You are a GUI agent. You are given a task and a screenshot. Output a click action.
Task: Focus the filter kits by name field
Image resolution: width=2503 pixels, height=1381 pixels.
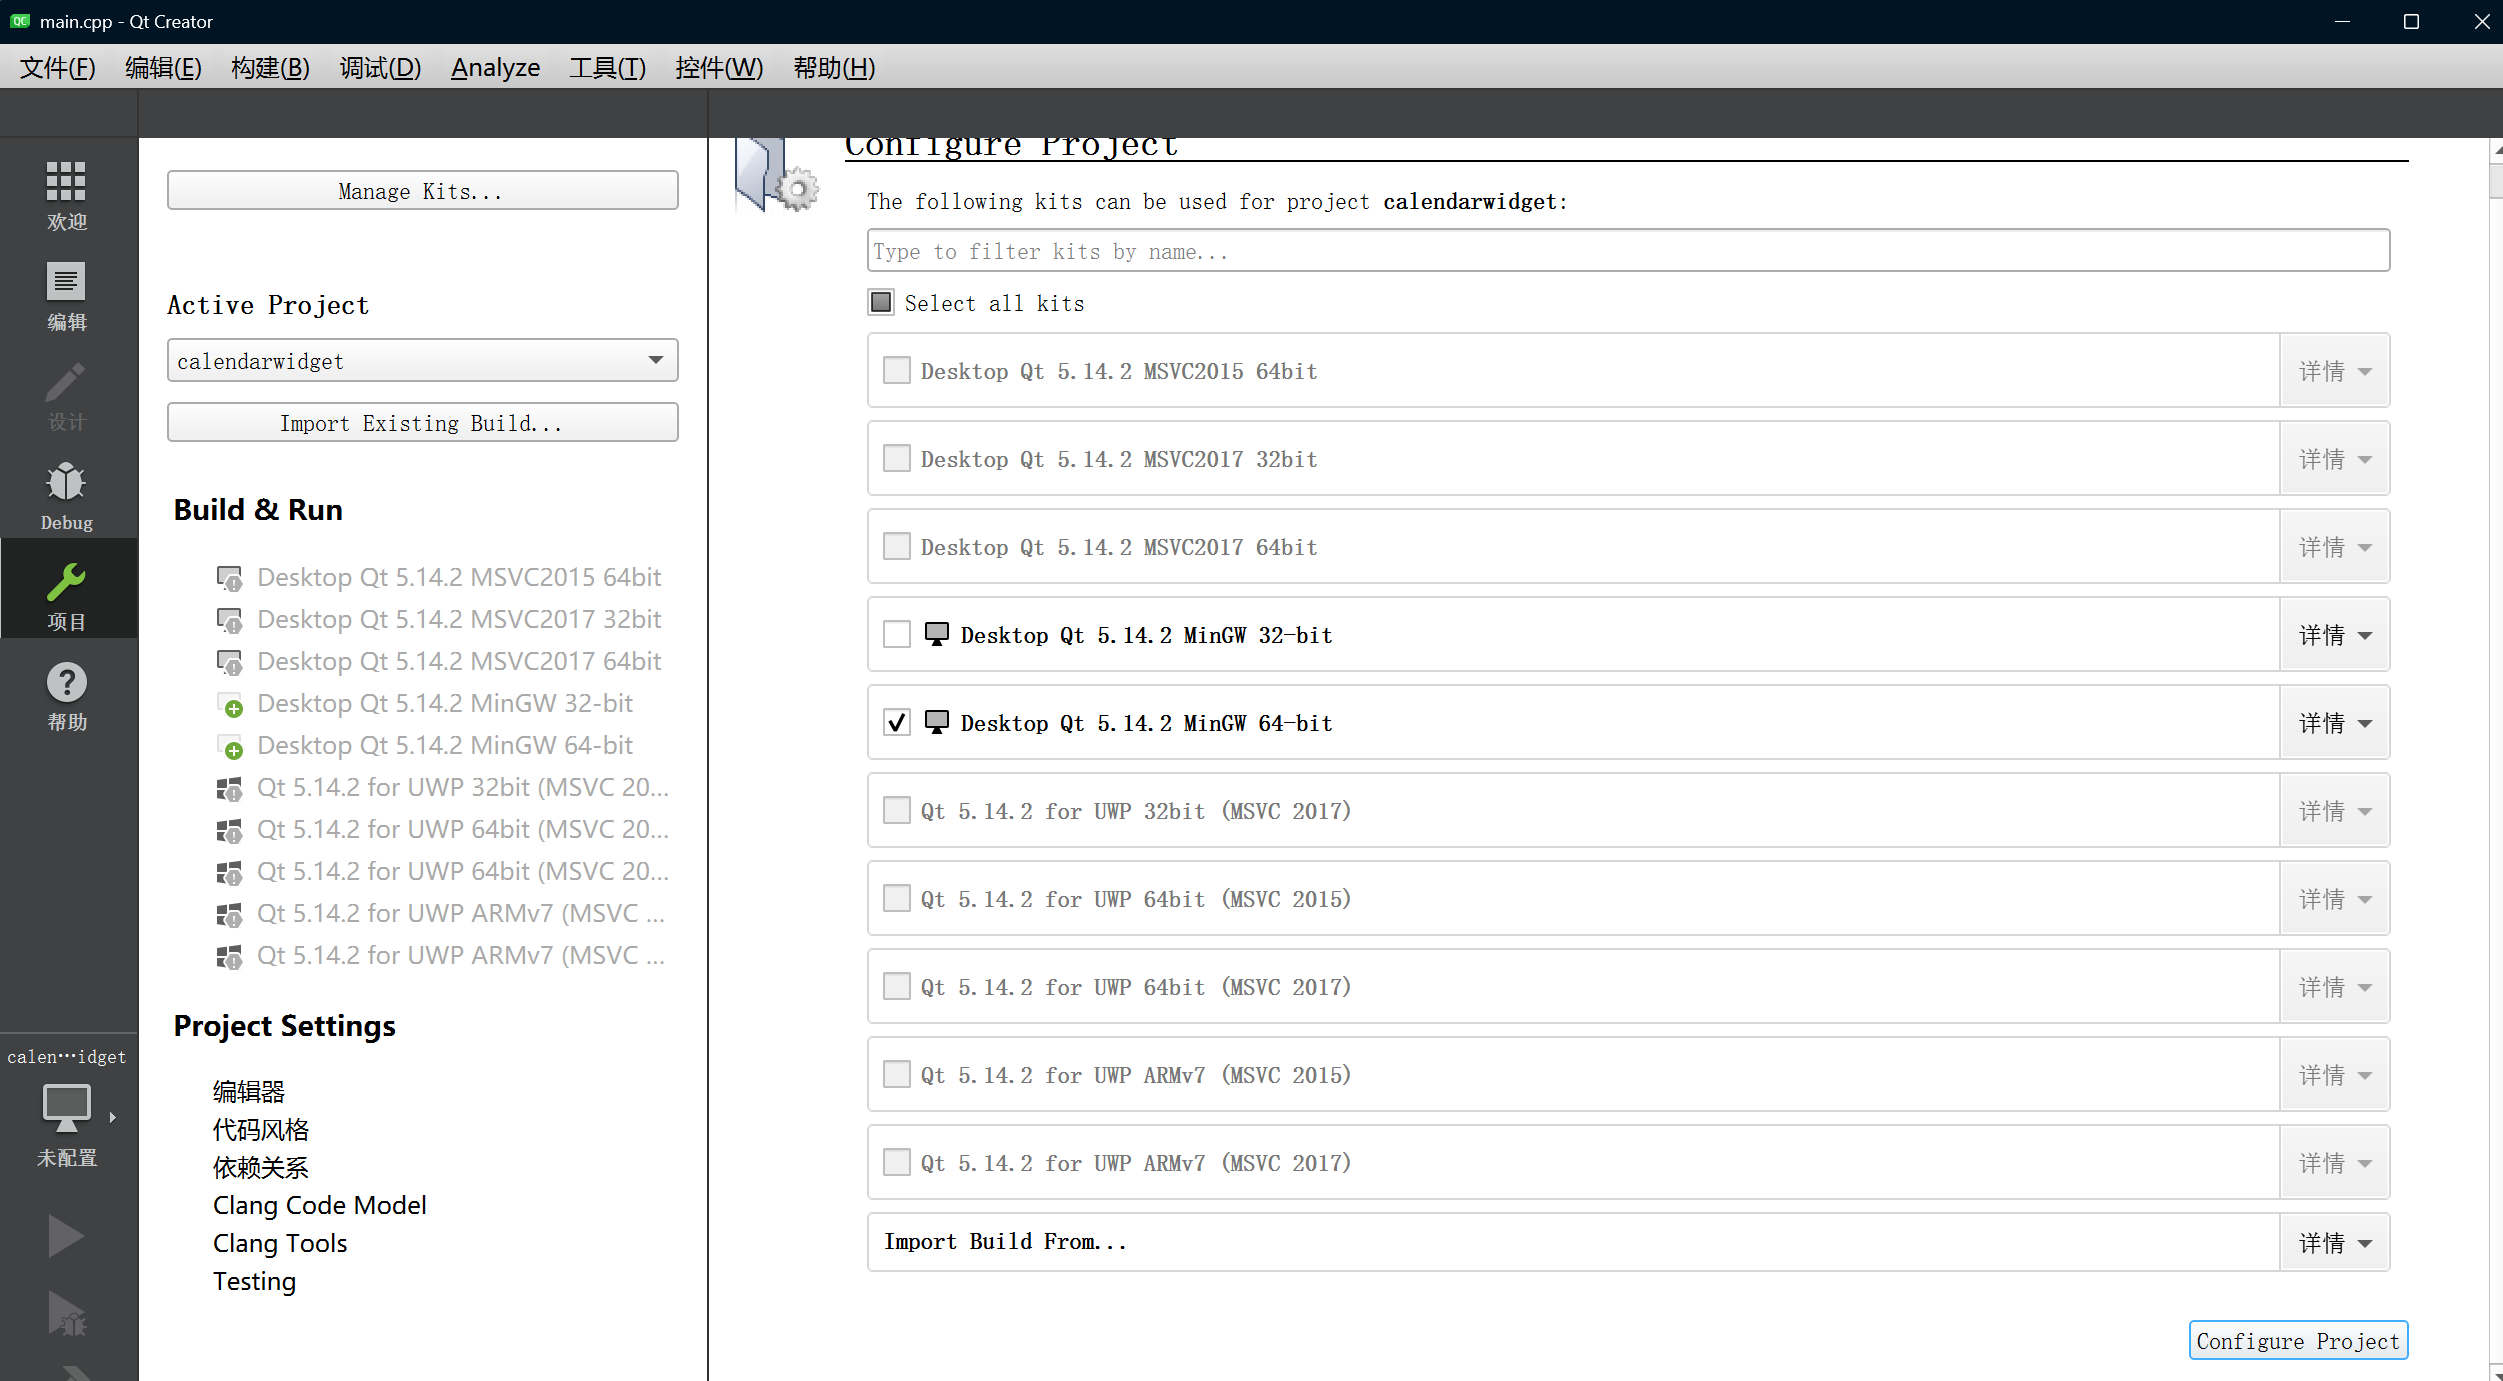click(x=1627, y=251)
